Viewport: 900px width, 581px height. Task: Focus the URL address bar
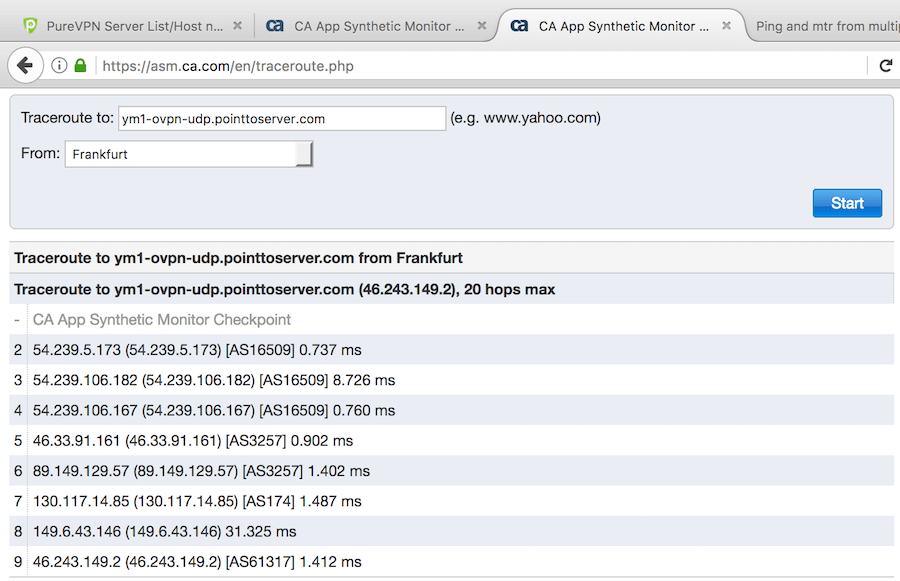pyautogui.click(x=482, y=66)
